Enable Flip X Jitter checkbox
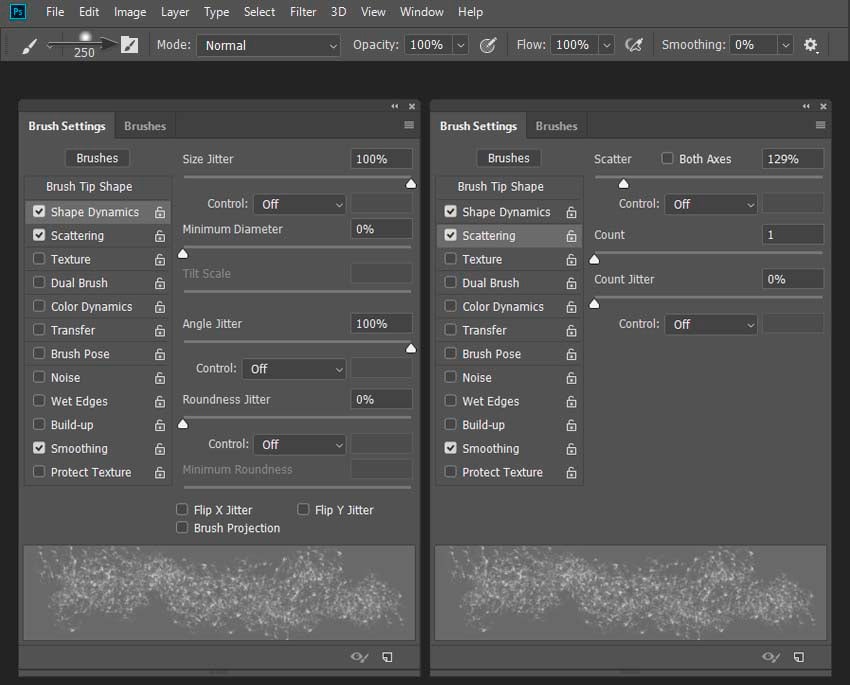The width and height of the screenshot is (850, 685). point(182,509)
